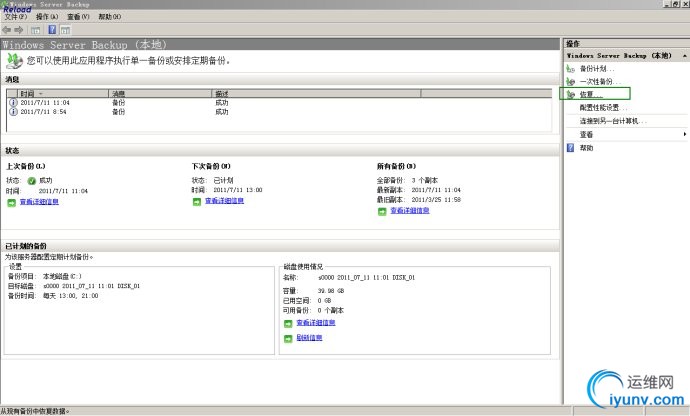This screenshot has width=690, height=416.
Task: Choose 连接到另一台计算机... action
Action: (x=613, y=121)
